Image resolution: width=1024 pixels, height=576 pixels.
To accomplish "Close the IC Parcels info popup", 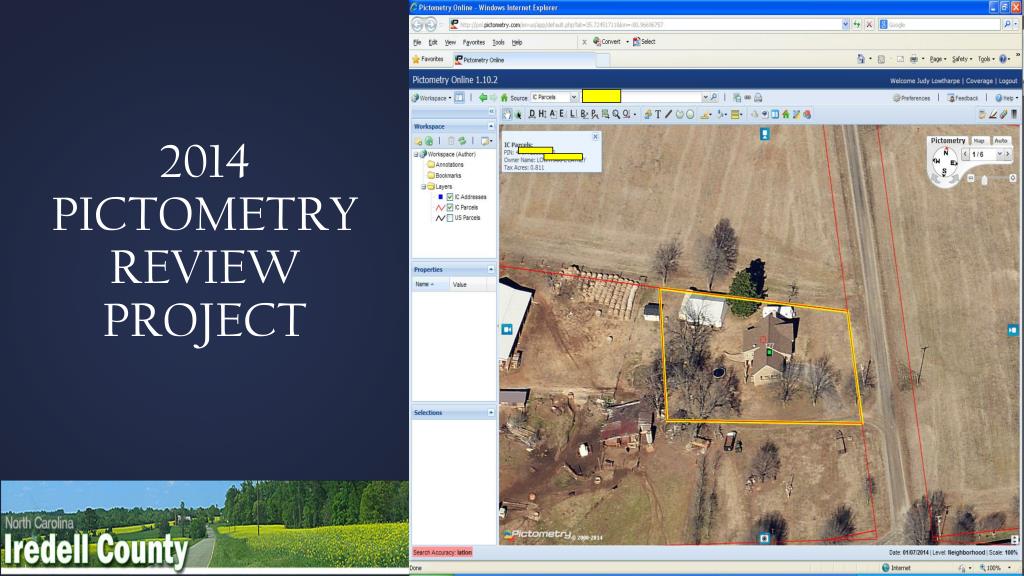I will point(595,137).
